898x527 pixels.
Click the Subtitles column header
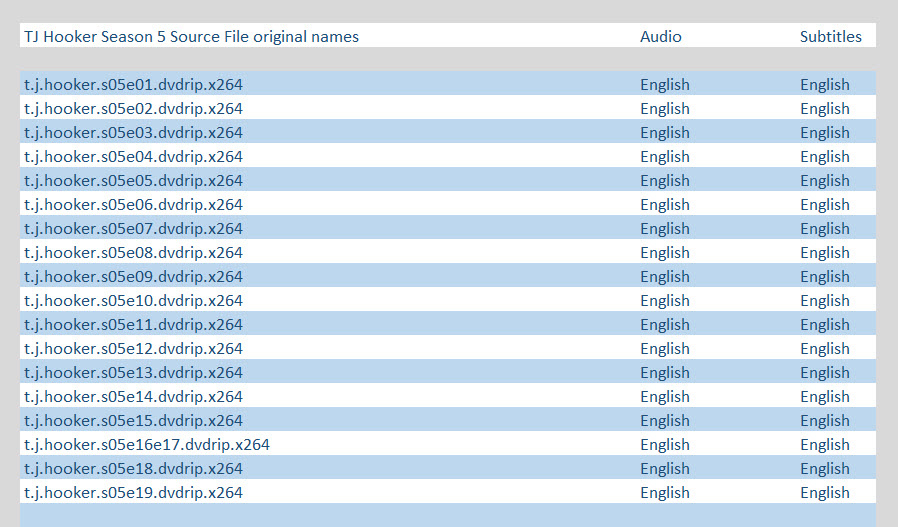[x=830, y=37]
